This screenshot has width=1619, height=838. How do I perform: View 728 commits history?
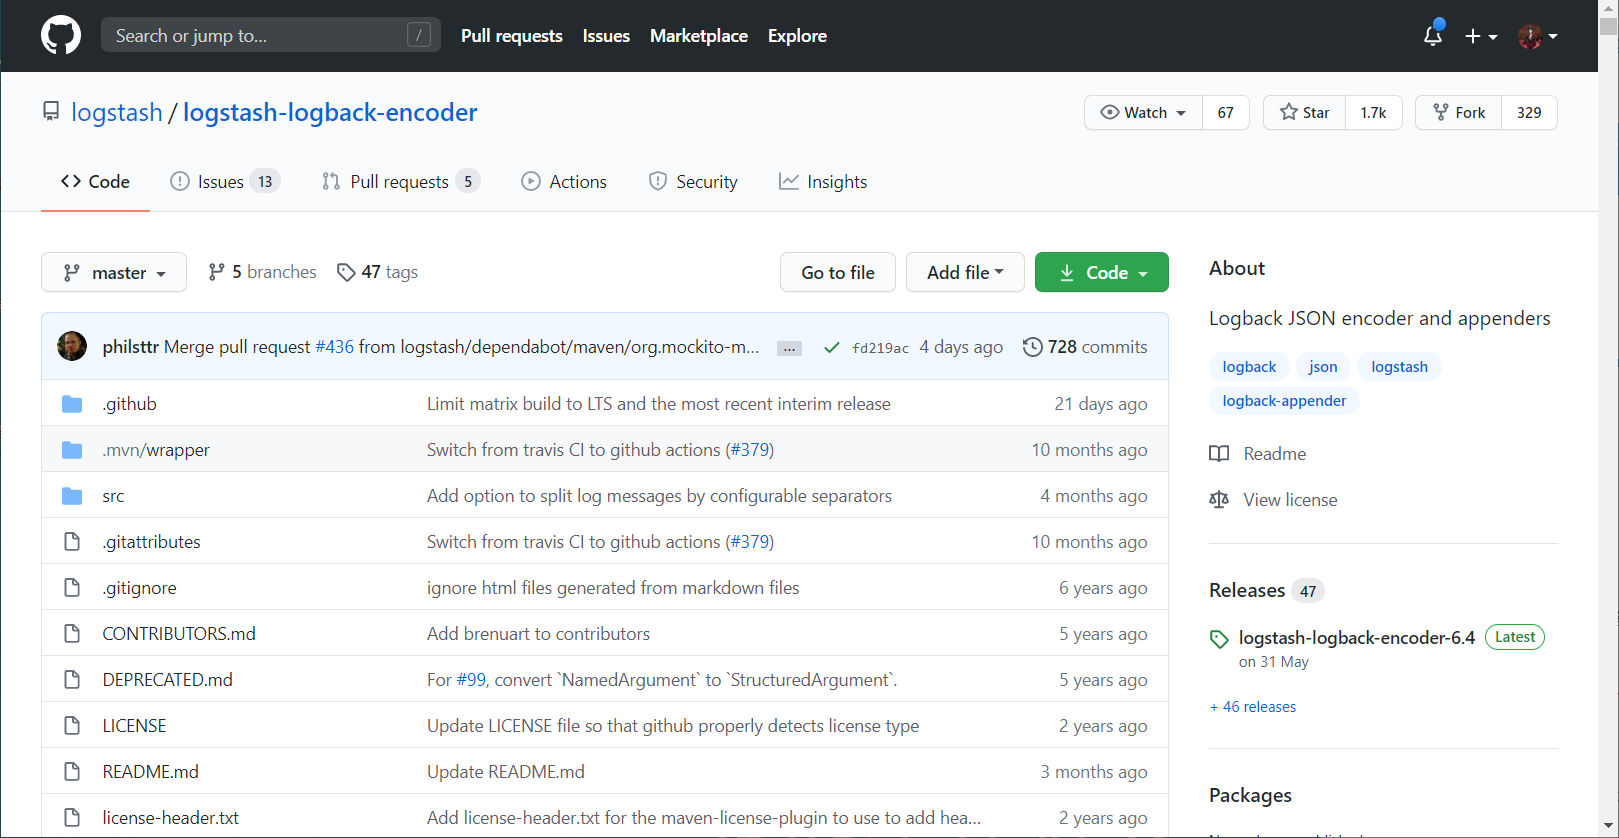click(1086, 347)
